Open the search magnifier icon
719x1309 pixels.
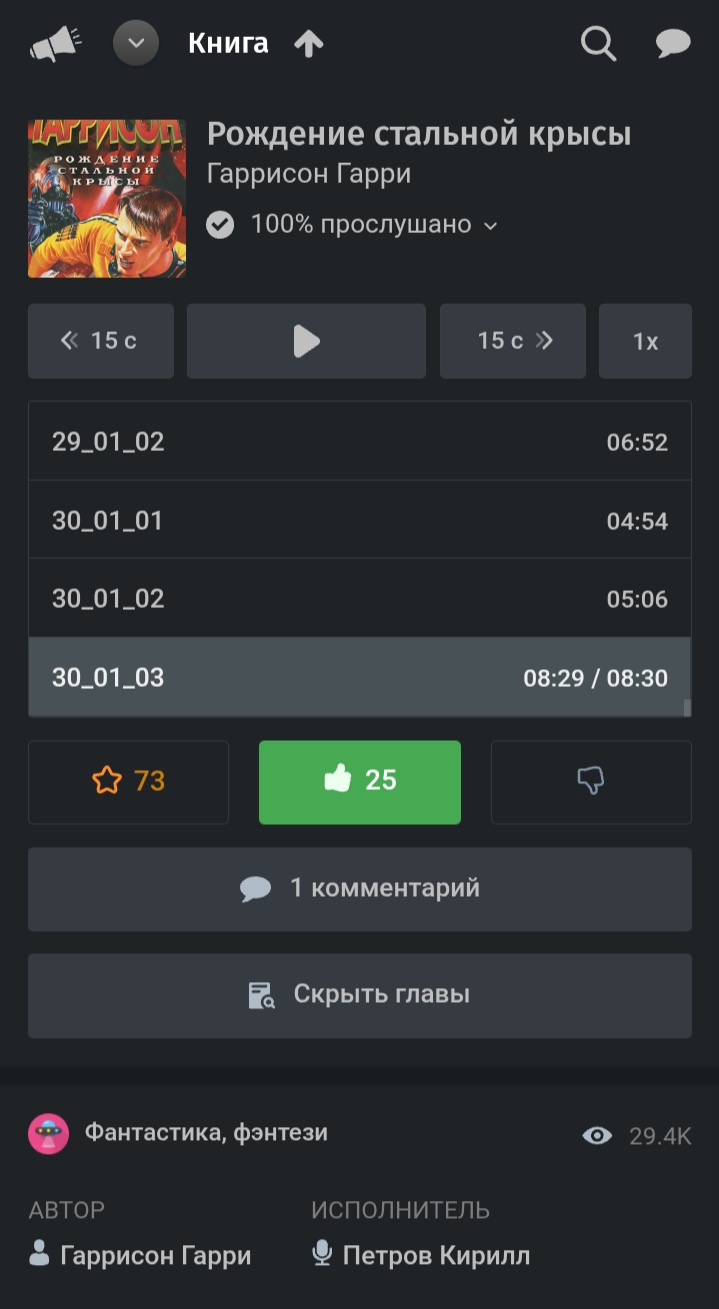[x=598, y=44]
